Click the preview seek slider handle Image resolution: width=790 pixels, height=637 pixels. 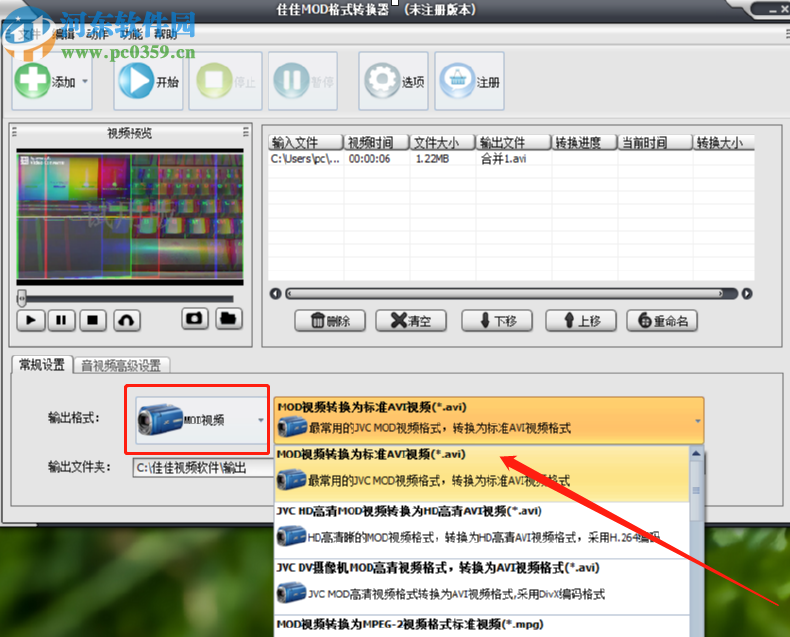(22, 298)
